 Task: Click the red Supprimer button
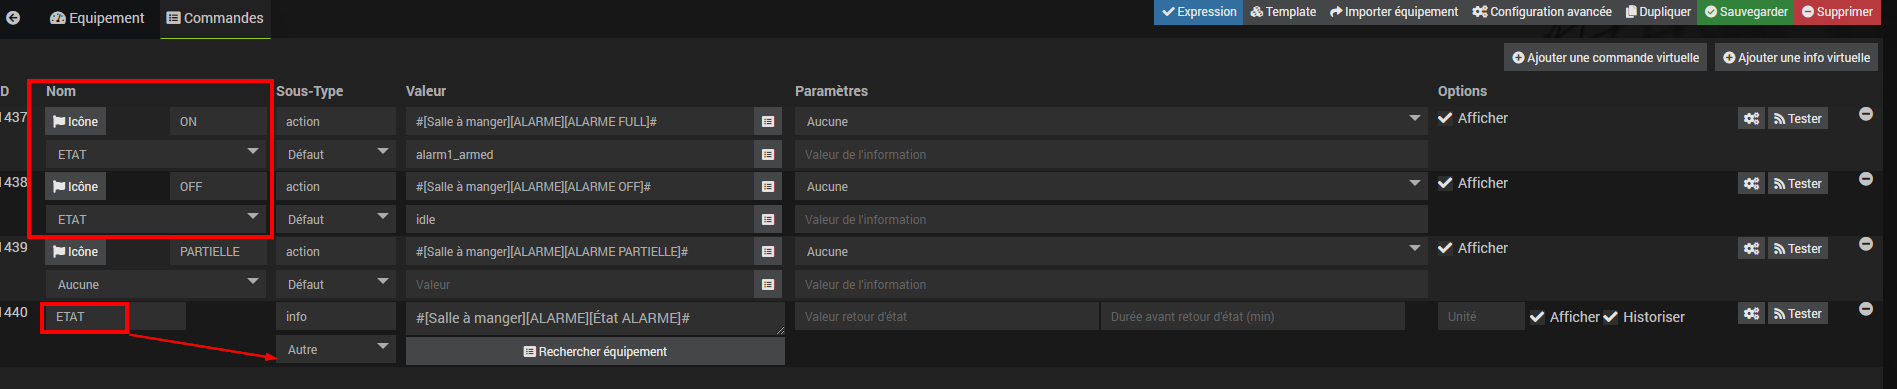[x=1837, y=12]
